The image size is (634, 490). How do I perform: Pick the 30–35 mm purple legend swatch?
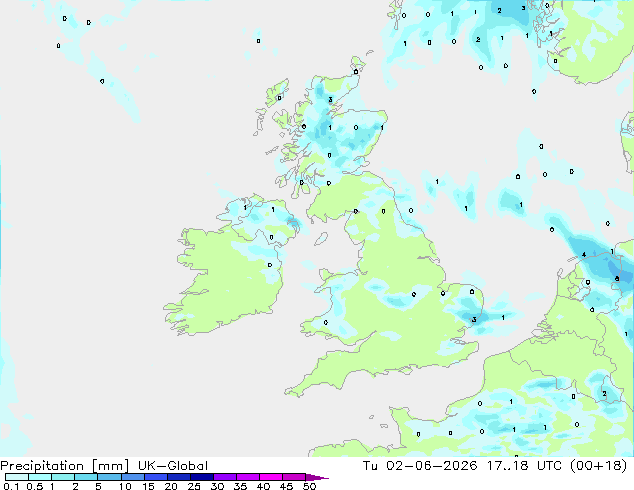pyautogui.click(x=224, y=477)
